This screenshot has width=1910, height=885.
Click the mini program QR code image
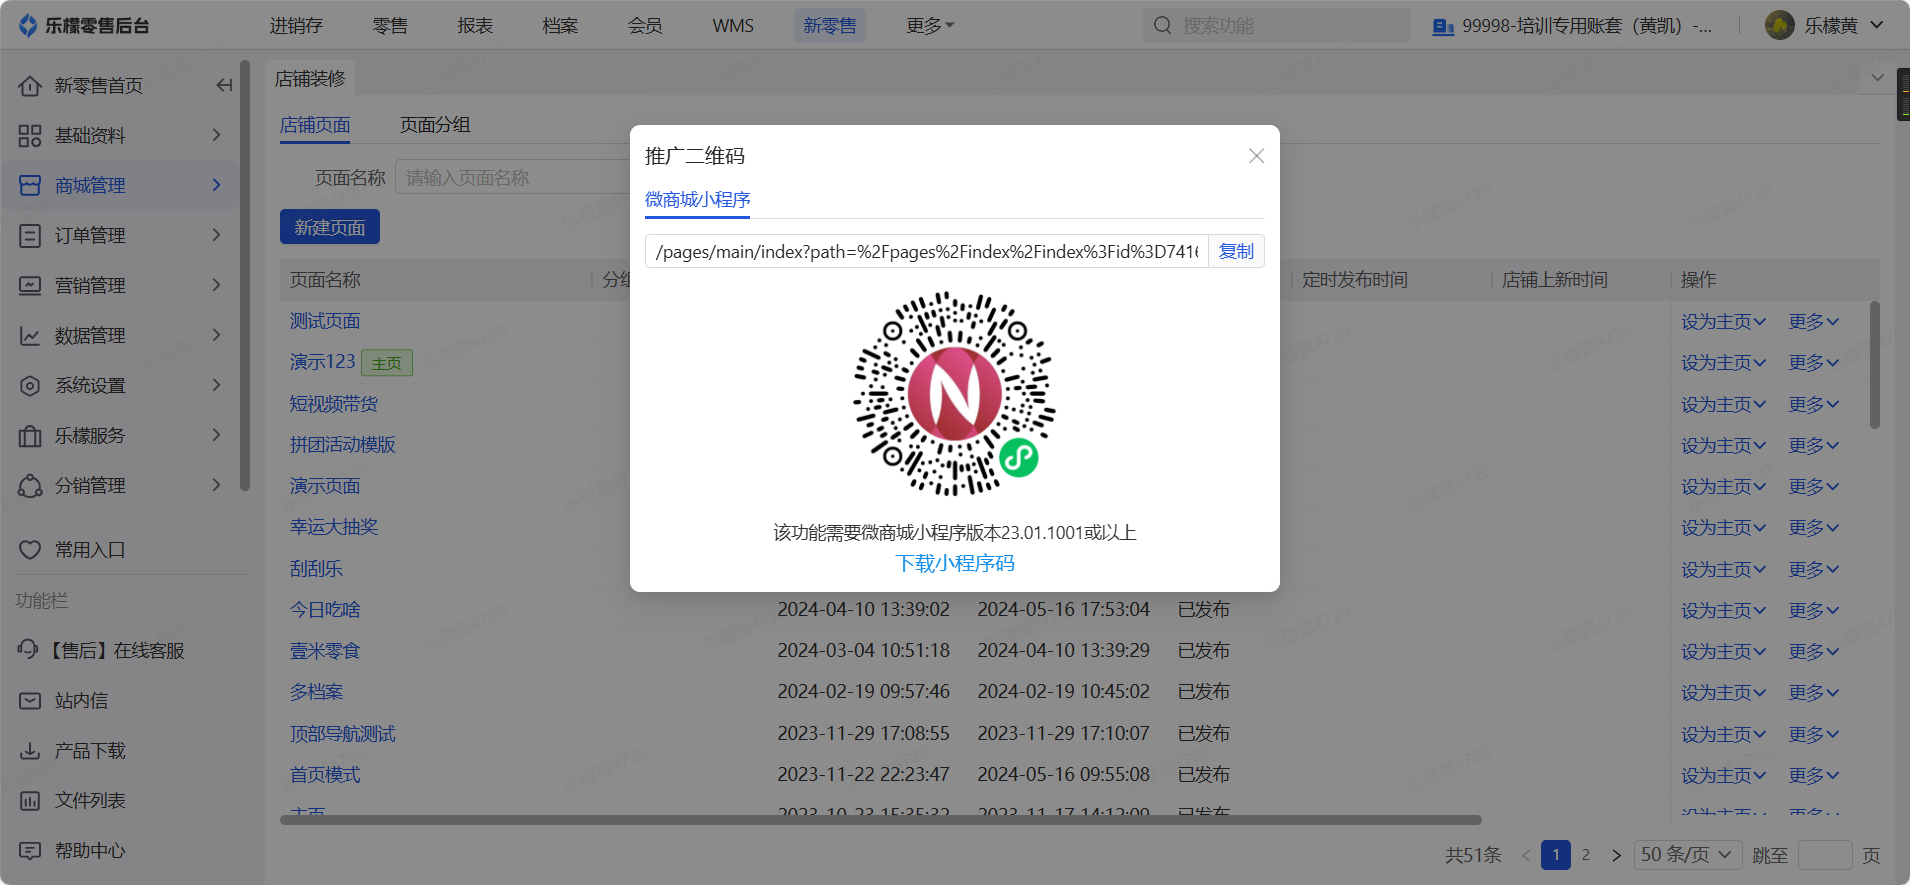955,394
